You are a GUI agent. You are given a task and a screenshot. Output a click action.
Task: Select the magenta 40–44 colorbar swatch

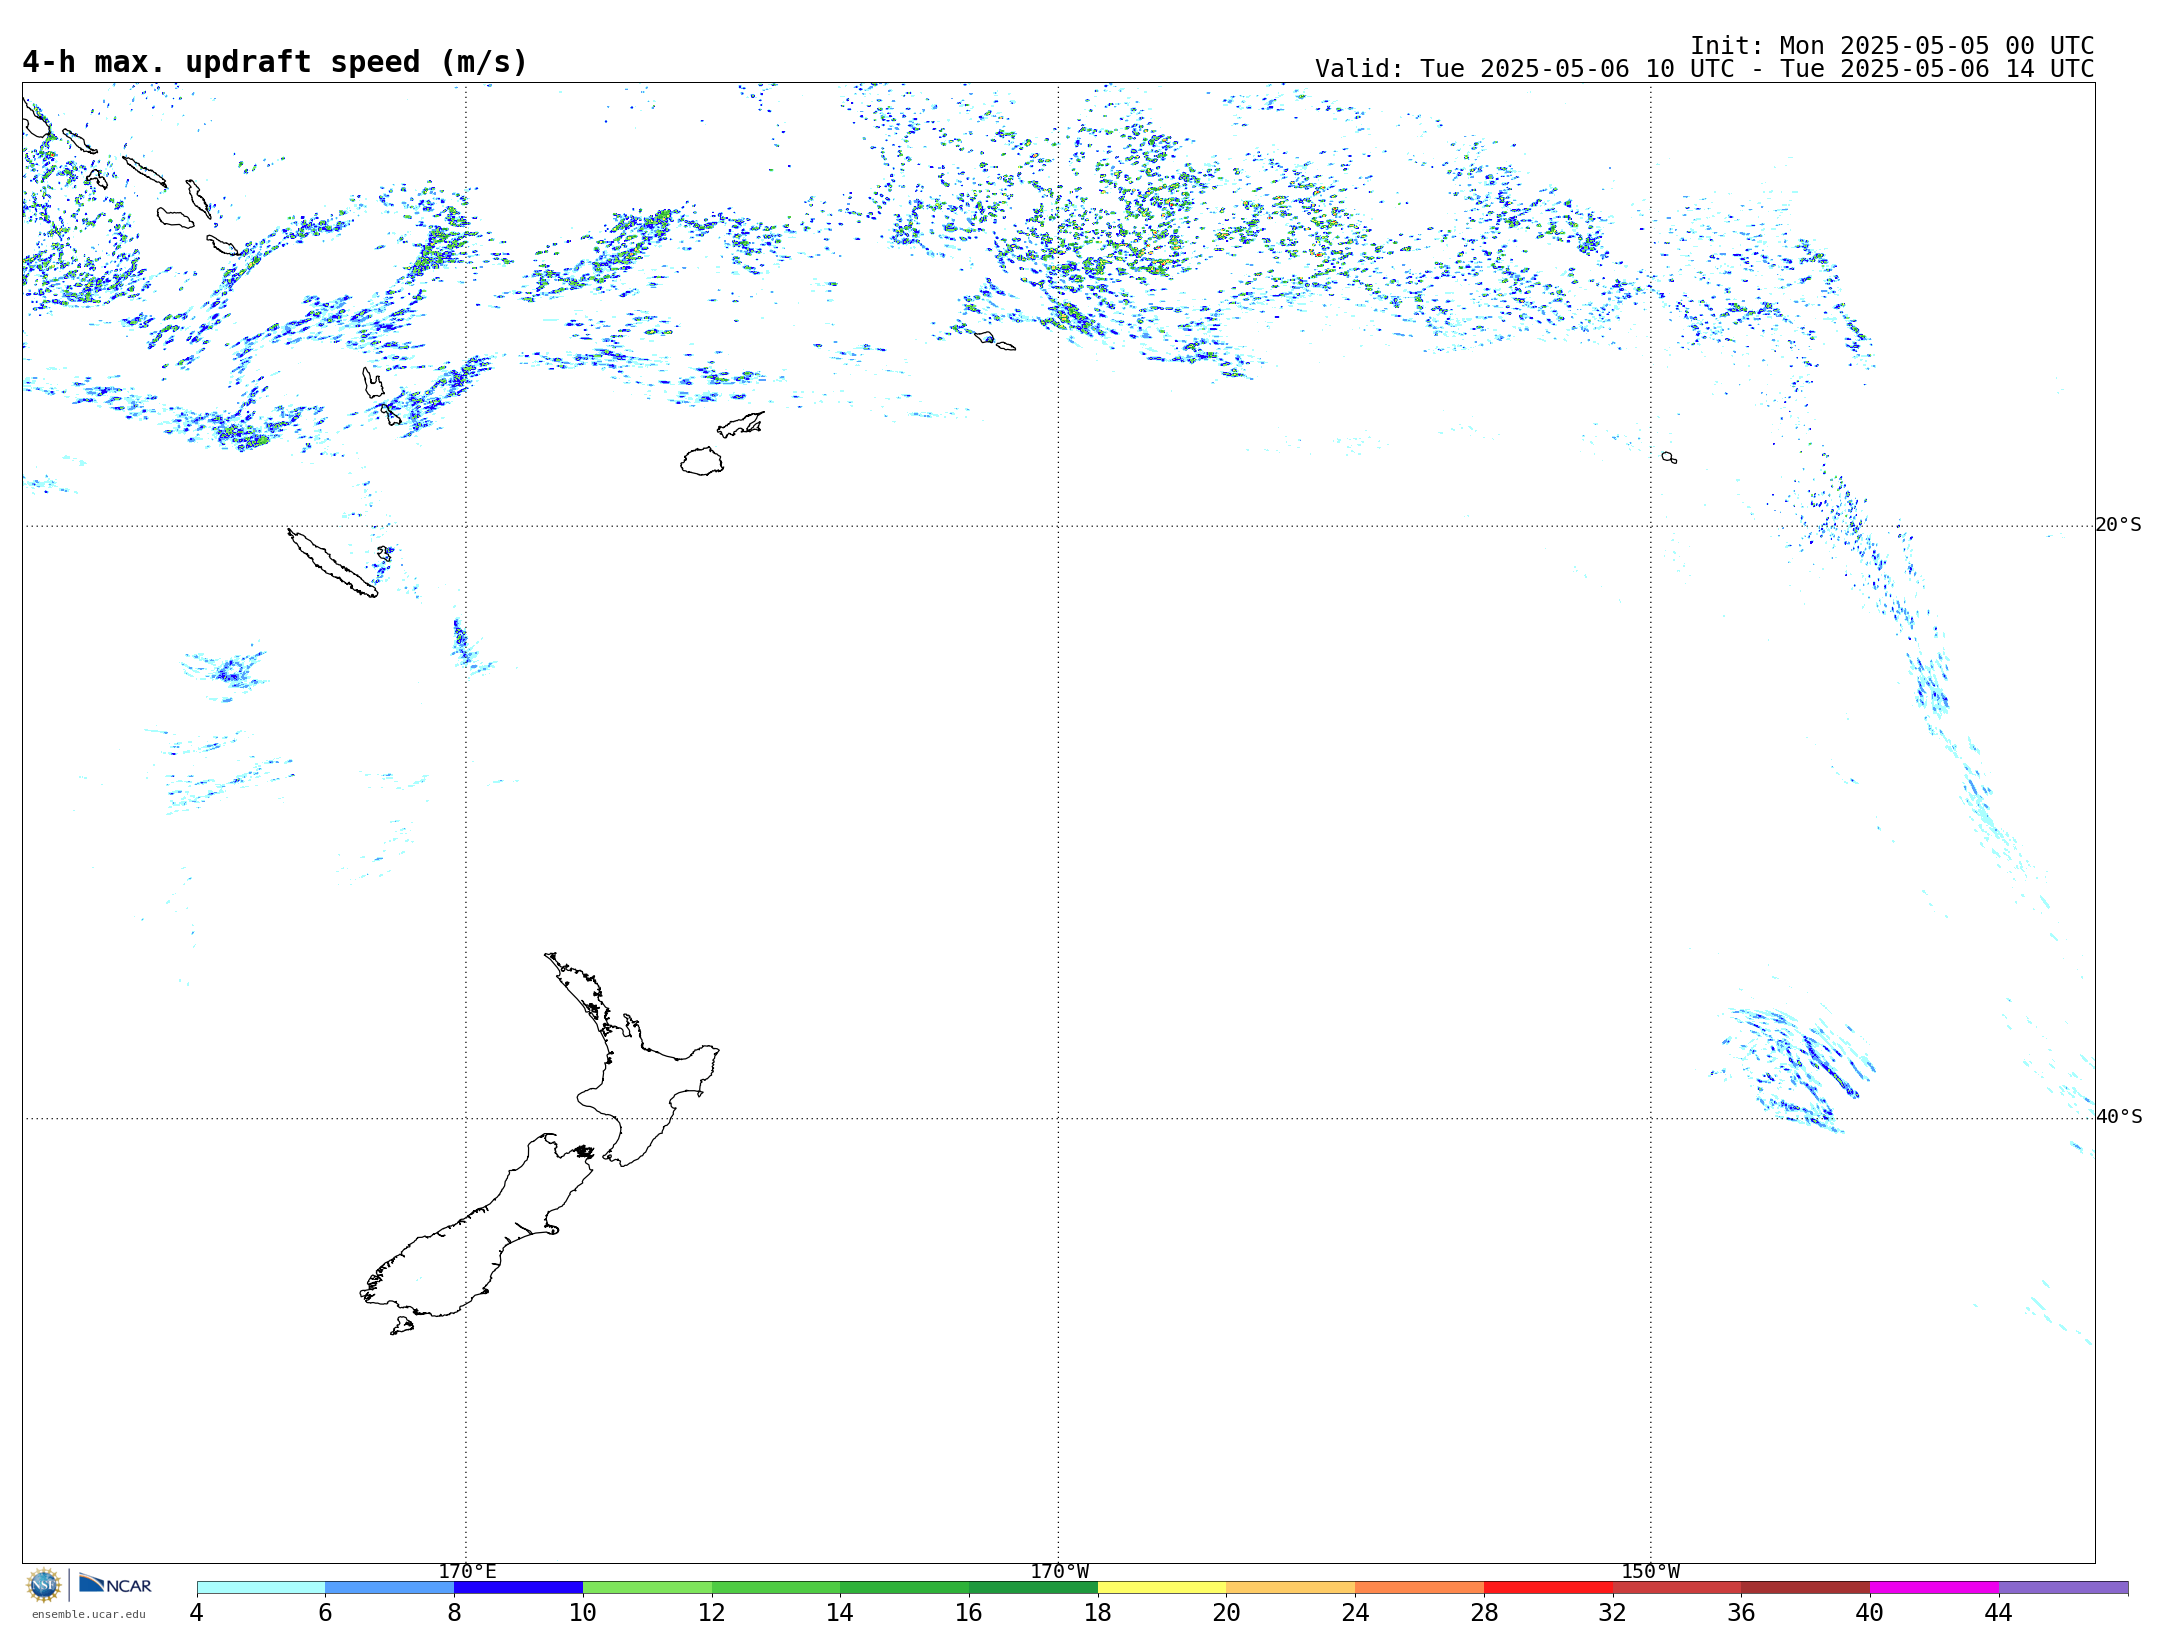pos(1935,1588)
